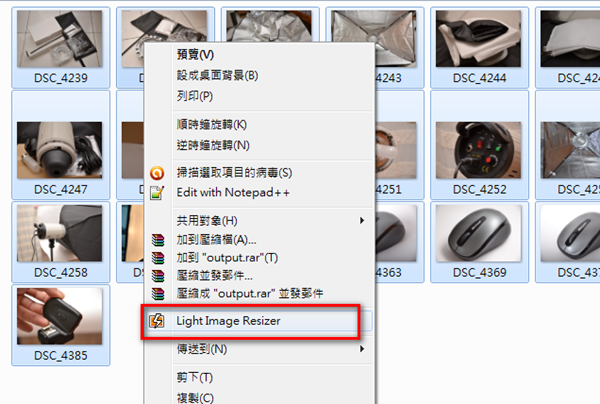600x404 pixels.
Task: Click the antivirus scan icon
Action: (157, 173)
